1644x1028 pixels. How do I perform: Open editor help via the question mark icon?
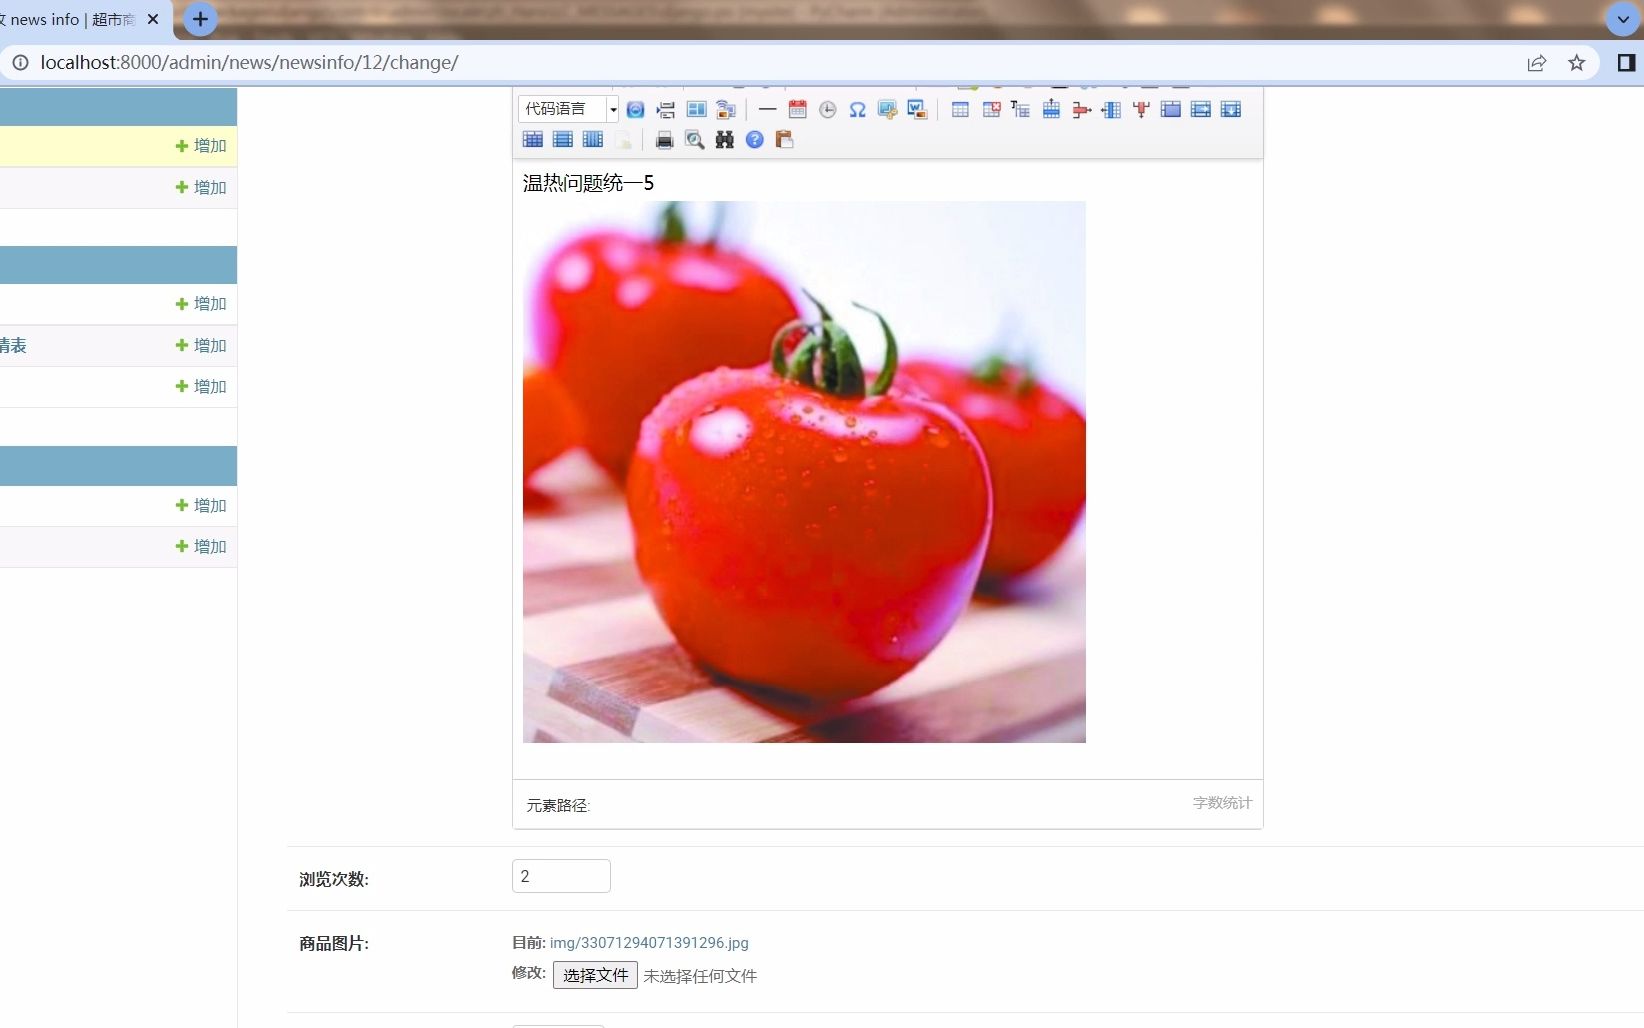point(754,140)
